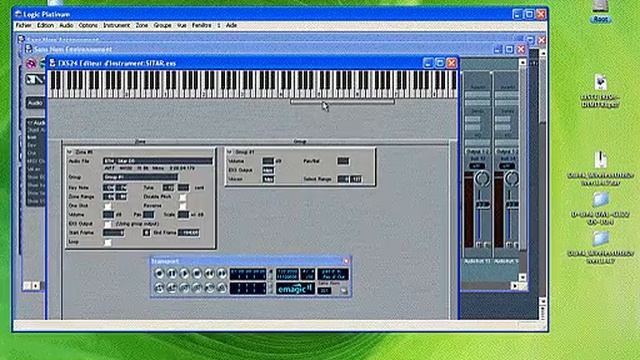Screen dimensions: 640x360
Task: Expand the Audio list header in Environnement window
Action: (x=36, y=122)
